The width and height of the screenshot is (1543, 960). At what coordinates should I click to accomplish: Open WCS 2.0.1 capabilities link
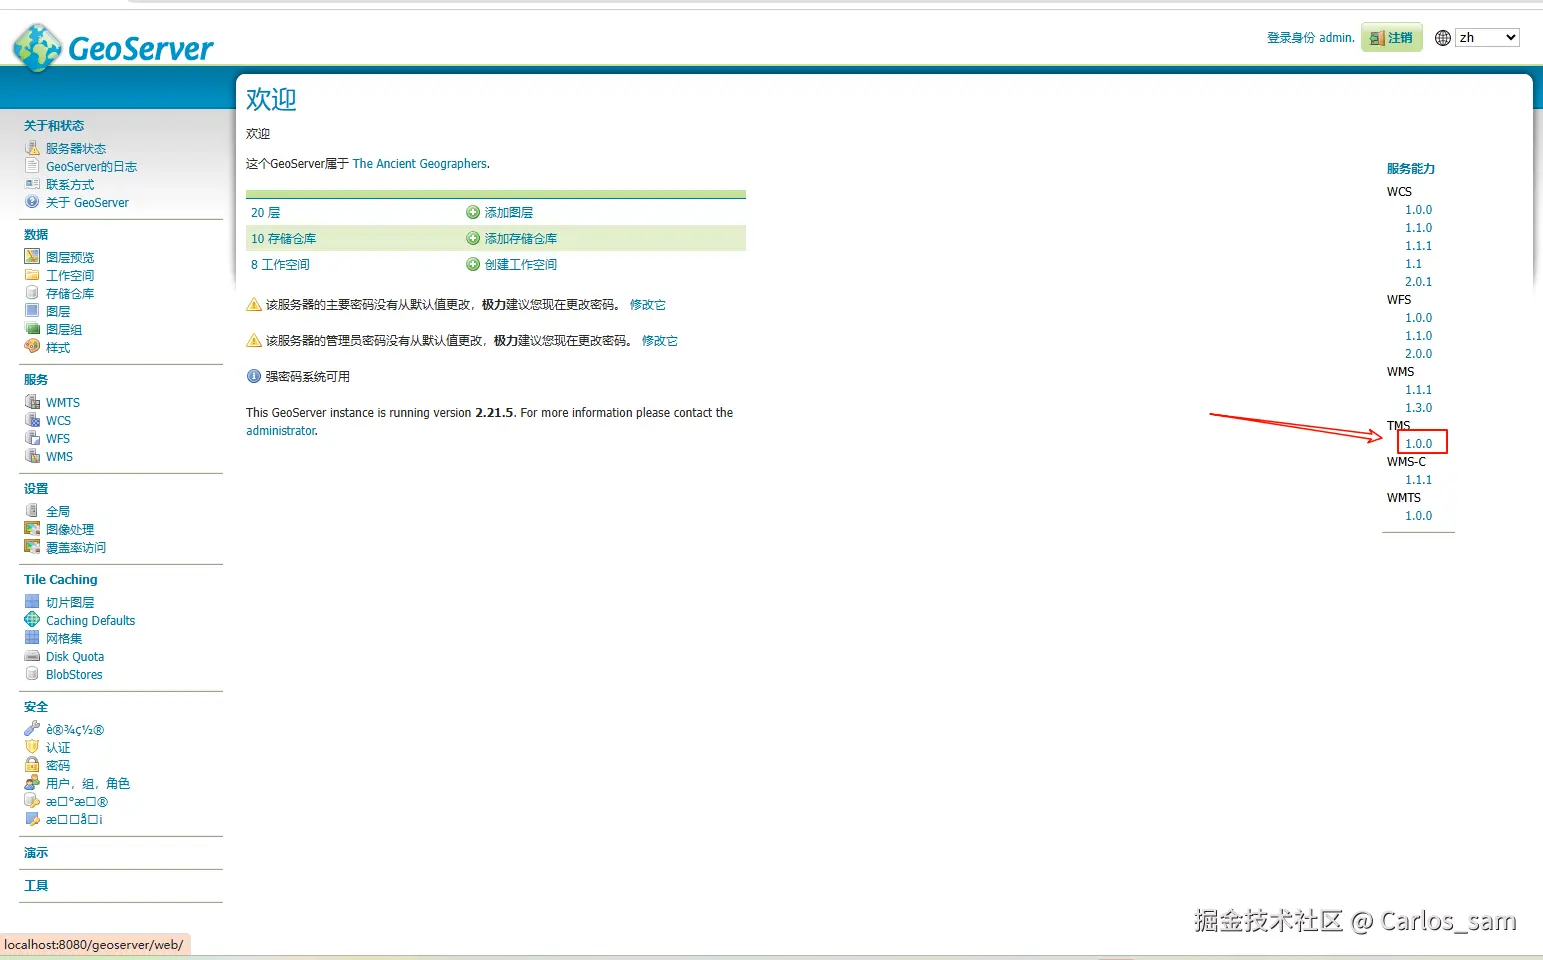(x=1418, y=282)
